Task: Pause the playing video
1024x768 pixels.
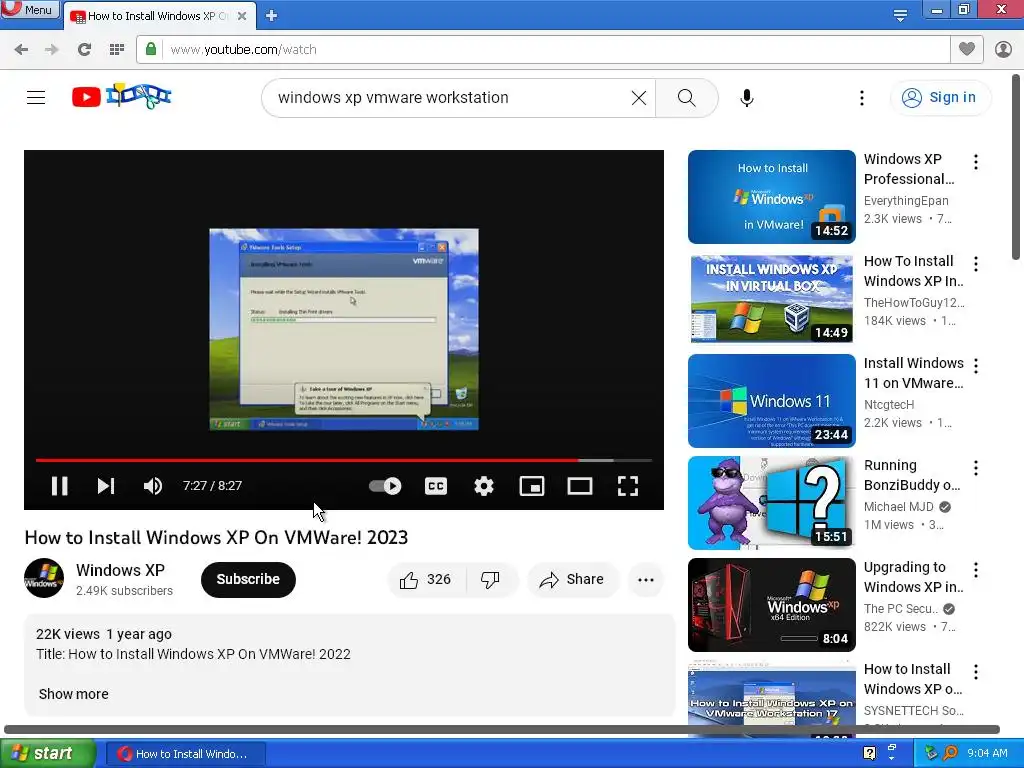Action: [59, 486]
